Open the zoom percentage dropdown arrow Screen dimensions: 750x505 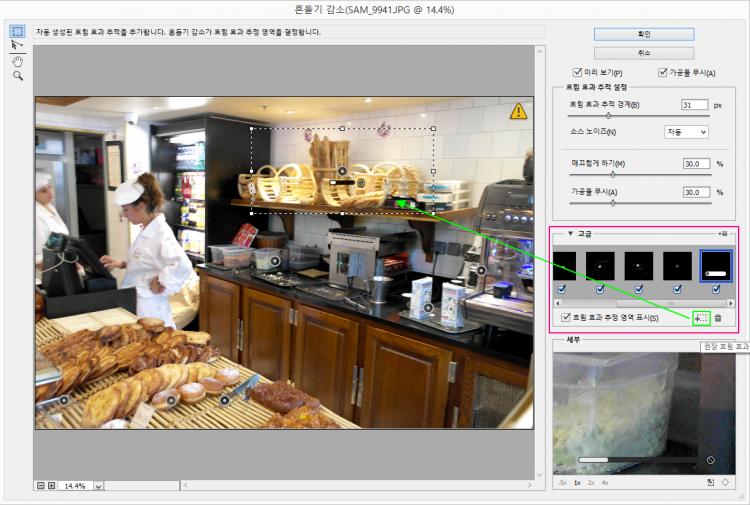(x=98, y=485)
